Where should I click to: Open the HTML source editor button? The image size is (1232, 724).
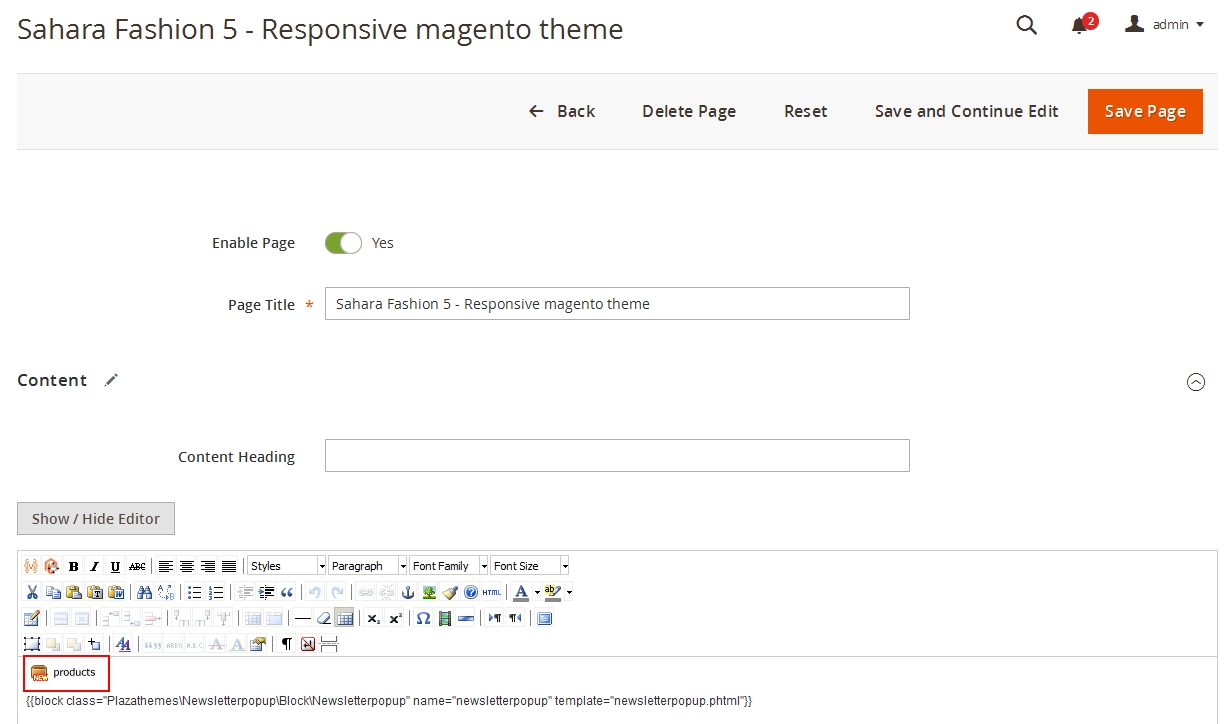click(x=491, y=592)
